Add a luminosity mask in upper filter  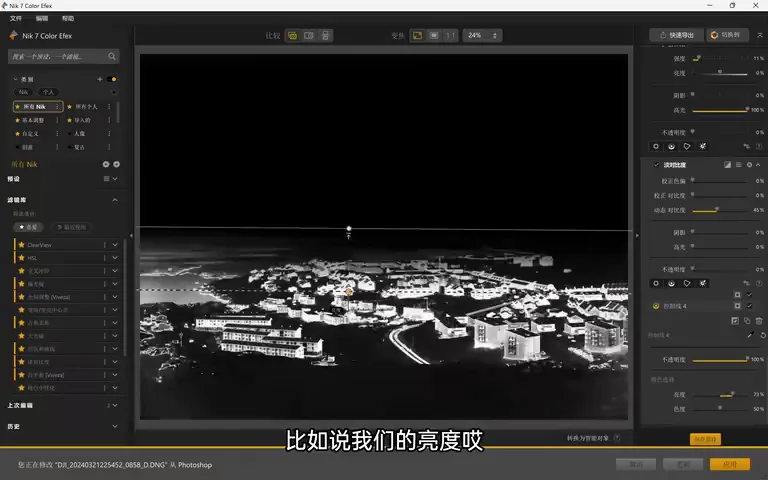703,146
